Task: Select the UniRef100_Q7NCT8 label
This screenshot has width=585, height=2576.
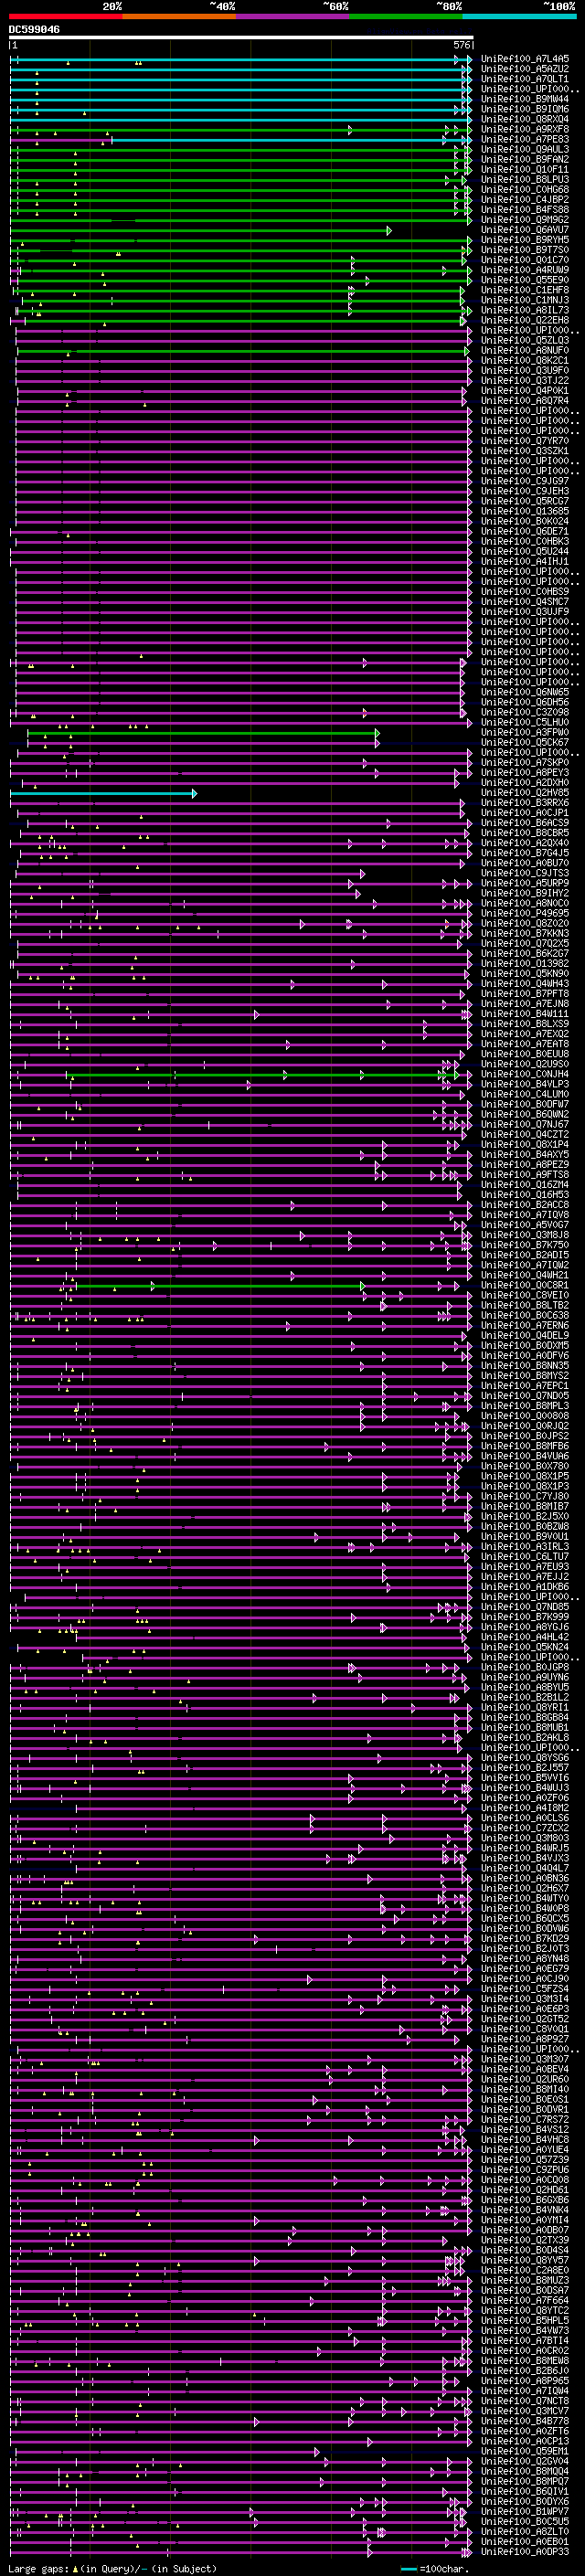Action: [524, 2400]
